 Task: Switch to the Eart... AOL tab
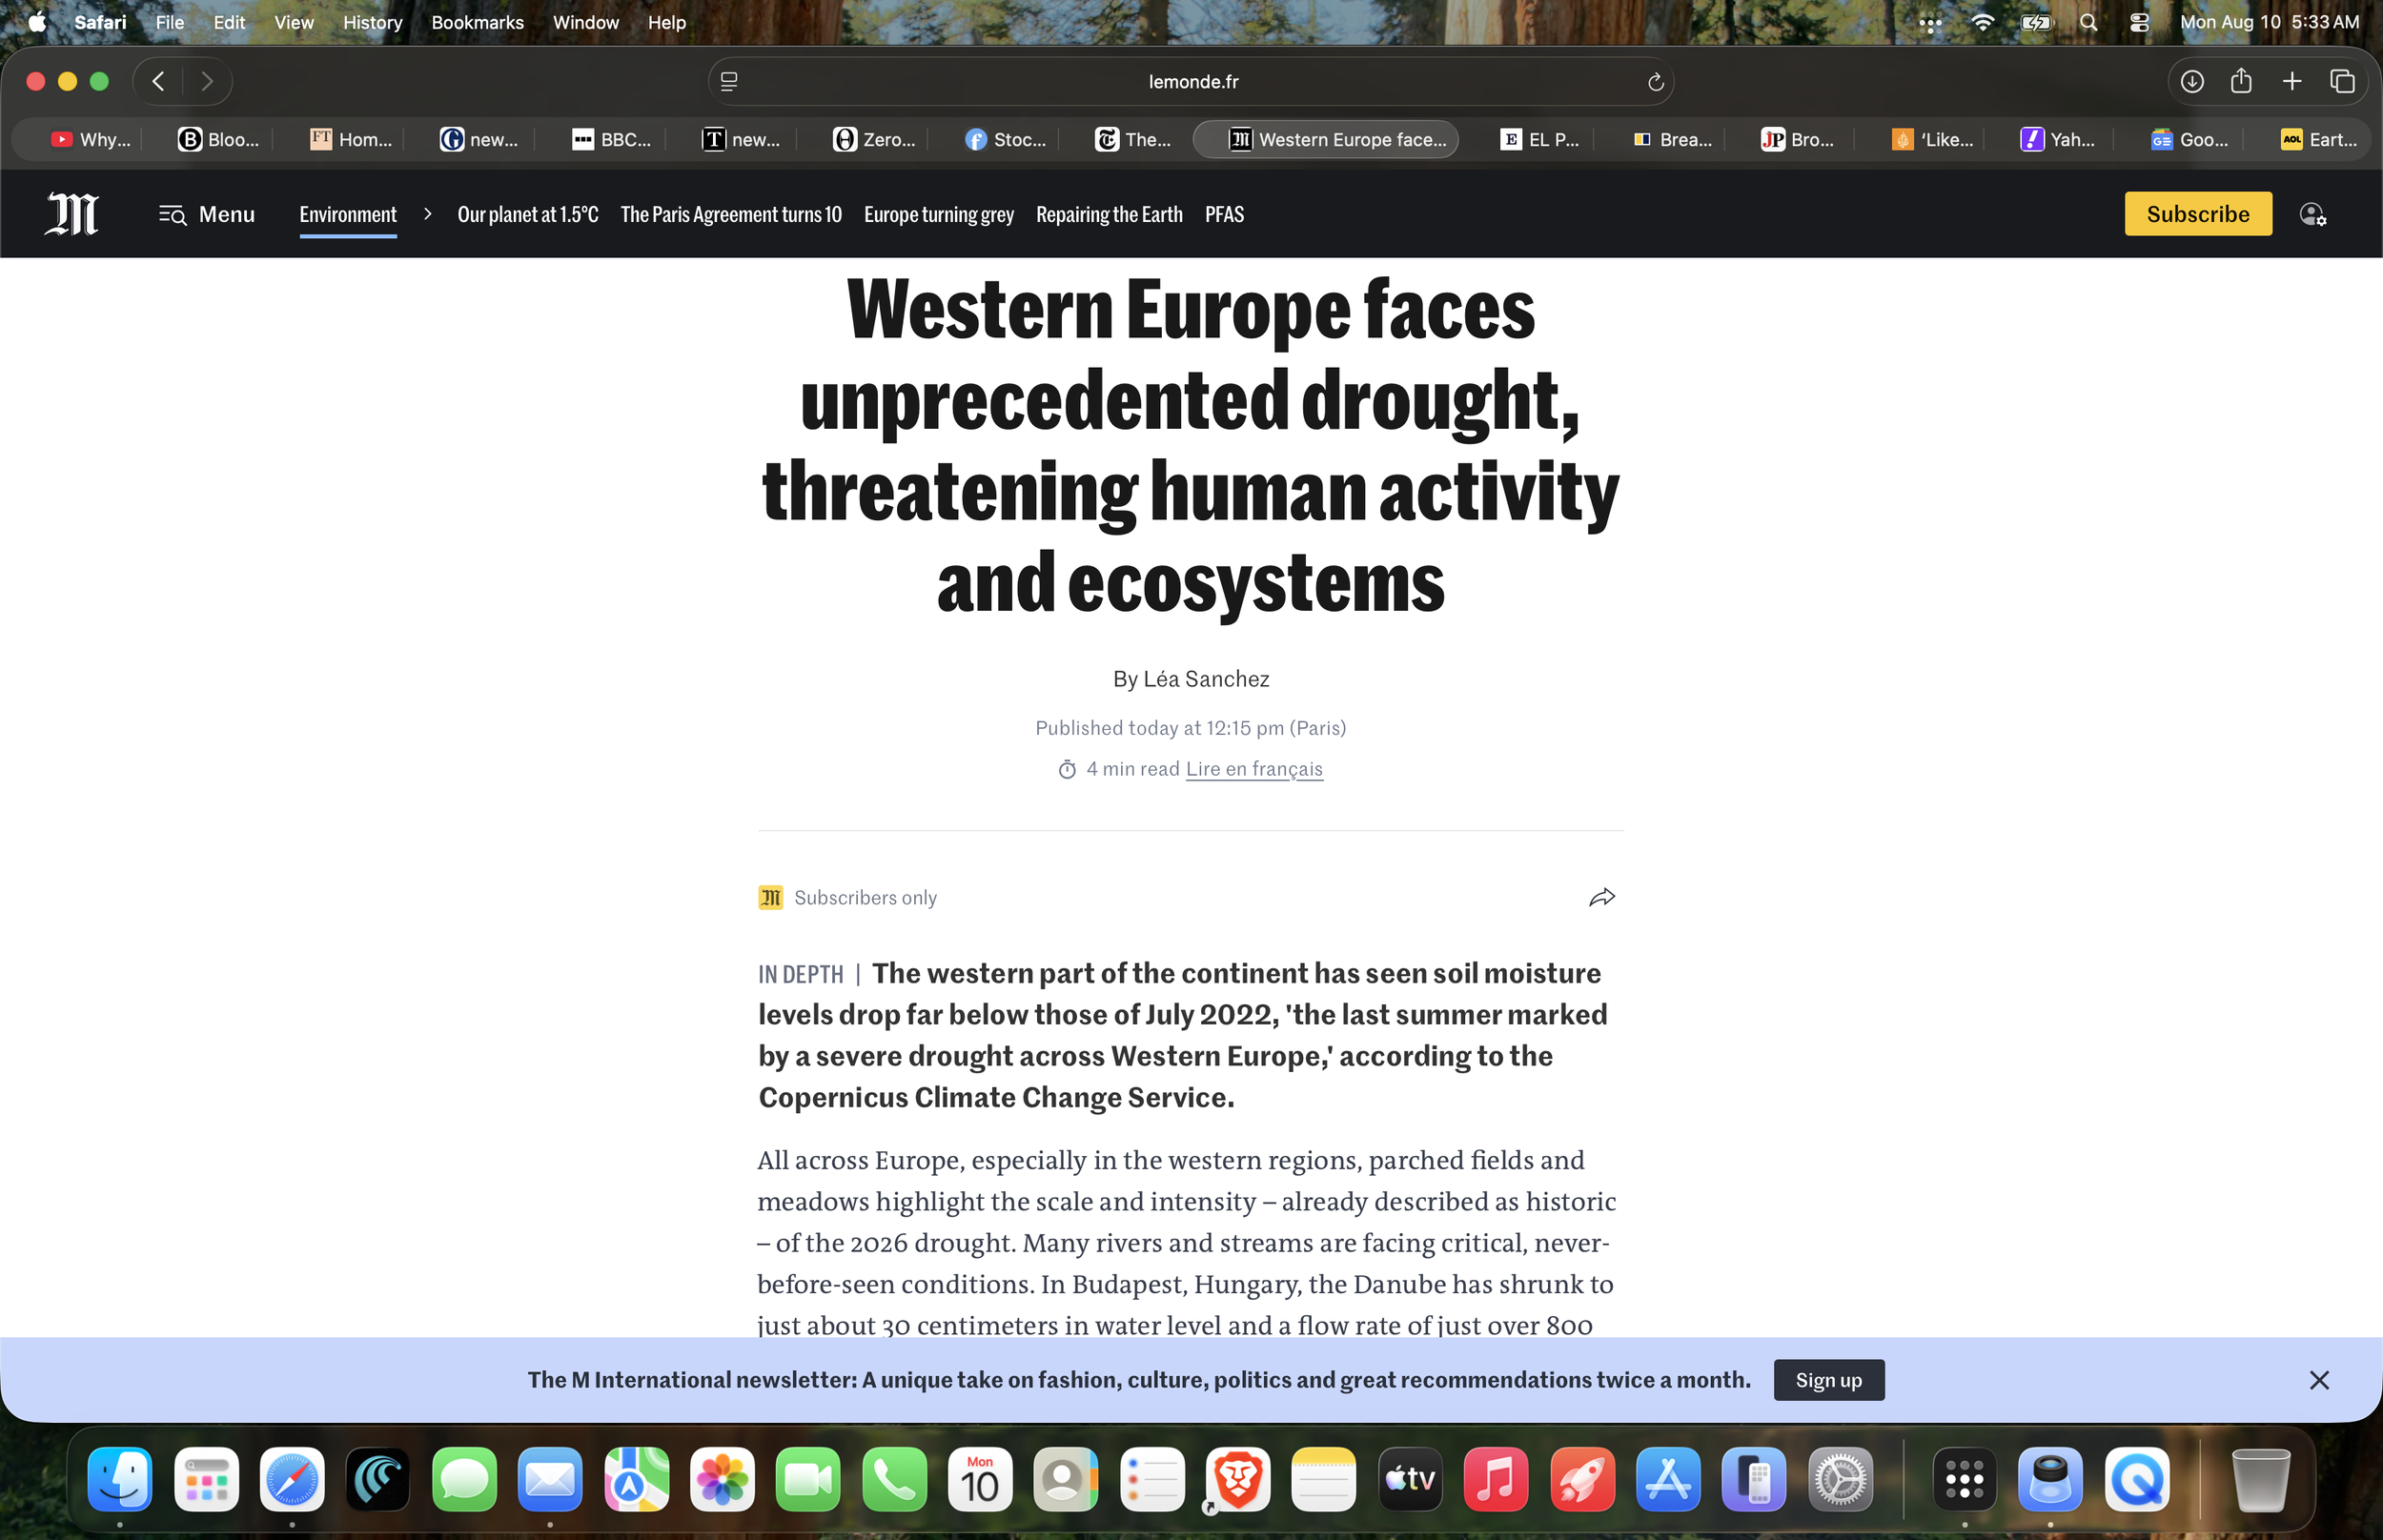point(2319,140)
